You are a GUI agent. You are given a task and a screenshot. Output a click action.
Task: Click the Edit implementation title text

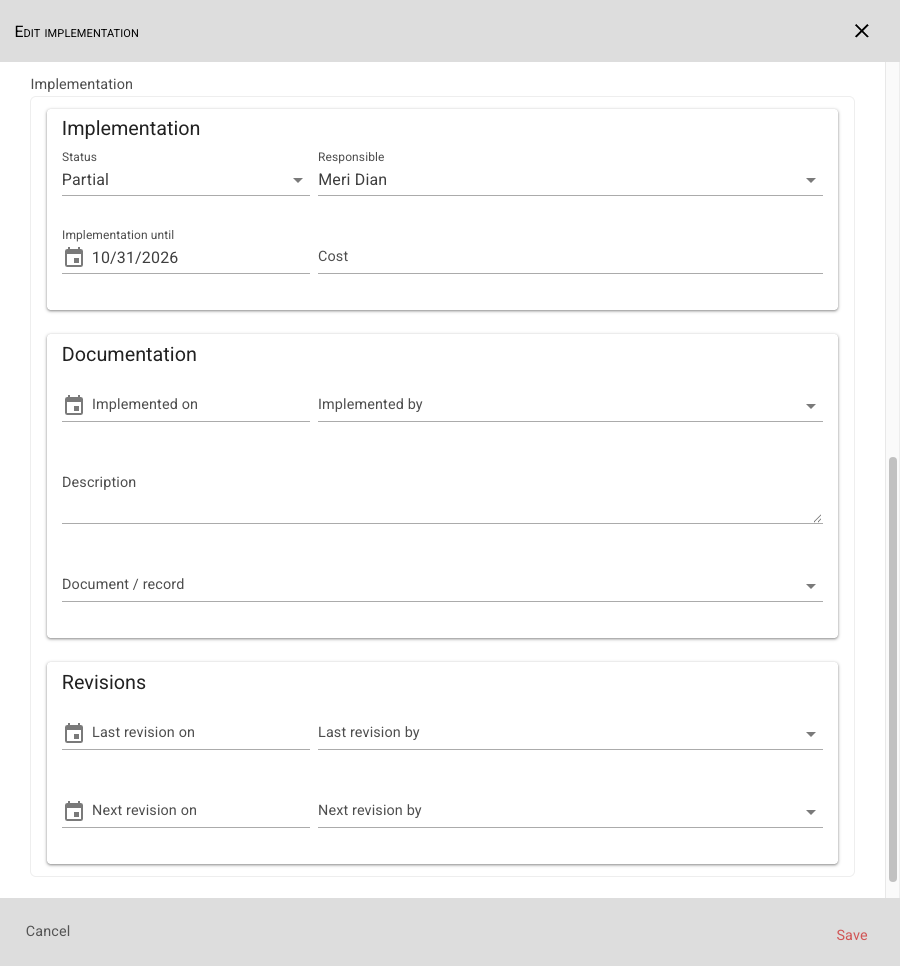tap(77, 32)
